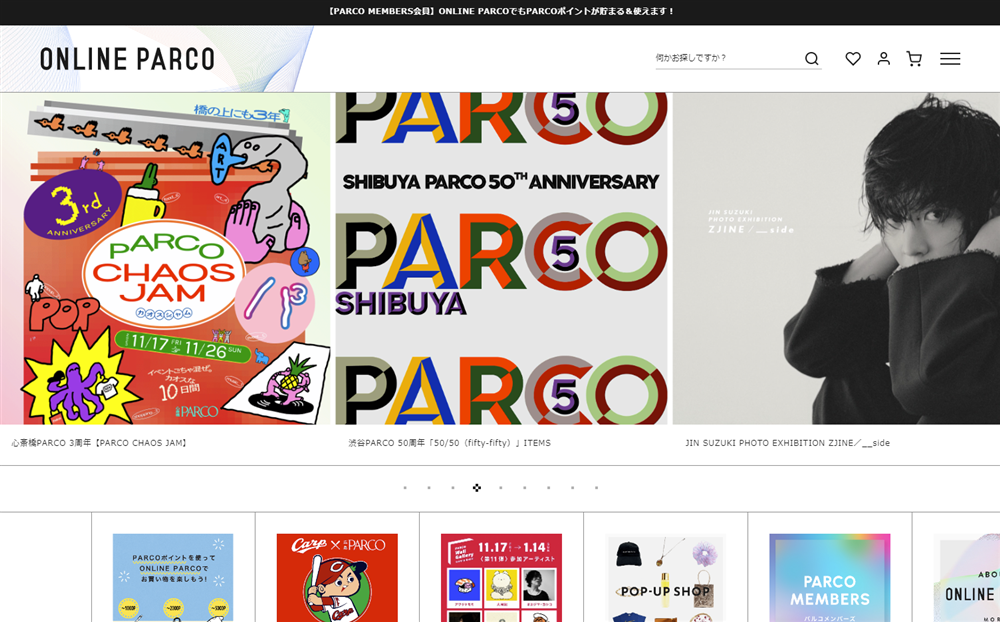Select the eighth carousel pagination dot

tap(572, 488)
